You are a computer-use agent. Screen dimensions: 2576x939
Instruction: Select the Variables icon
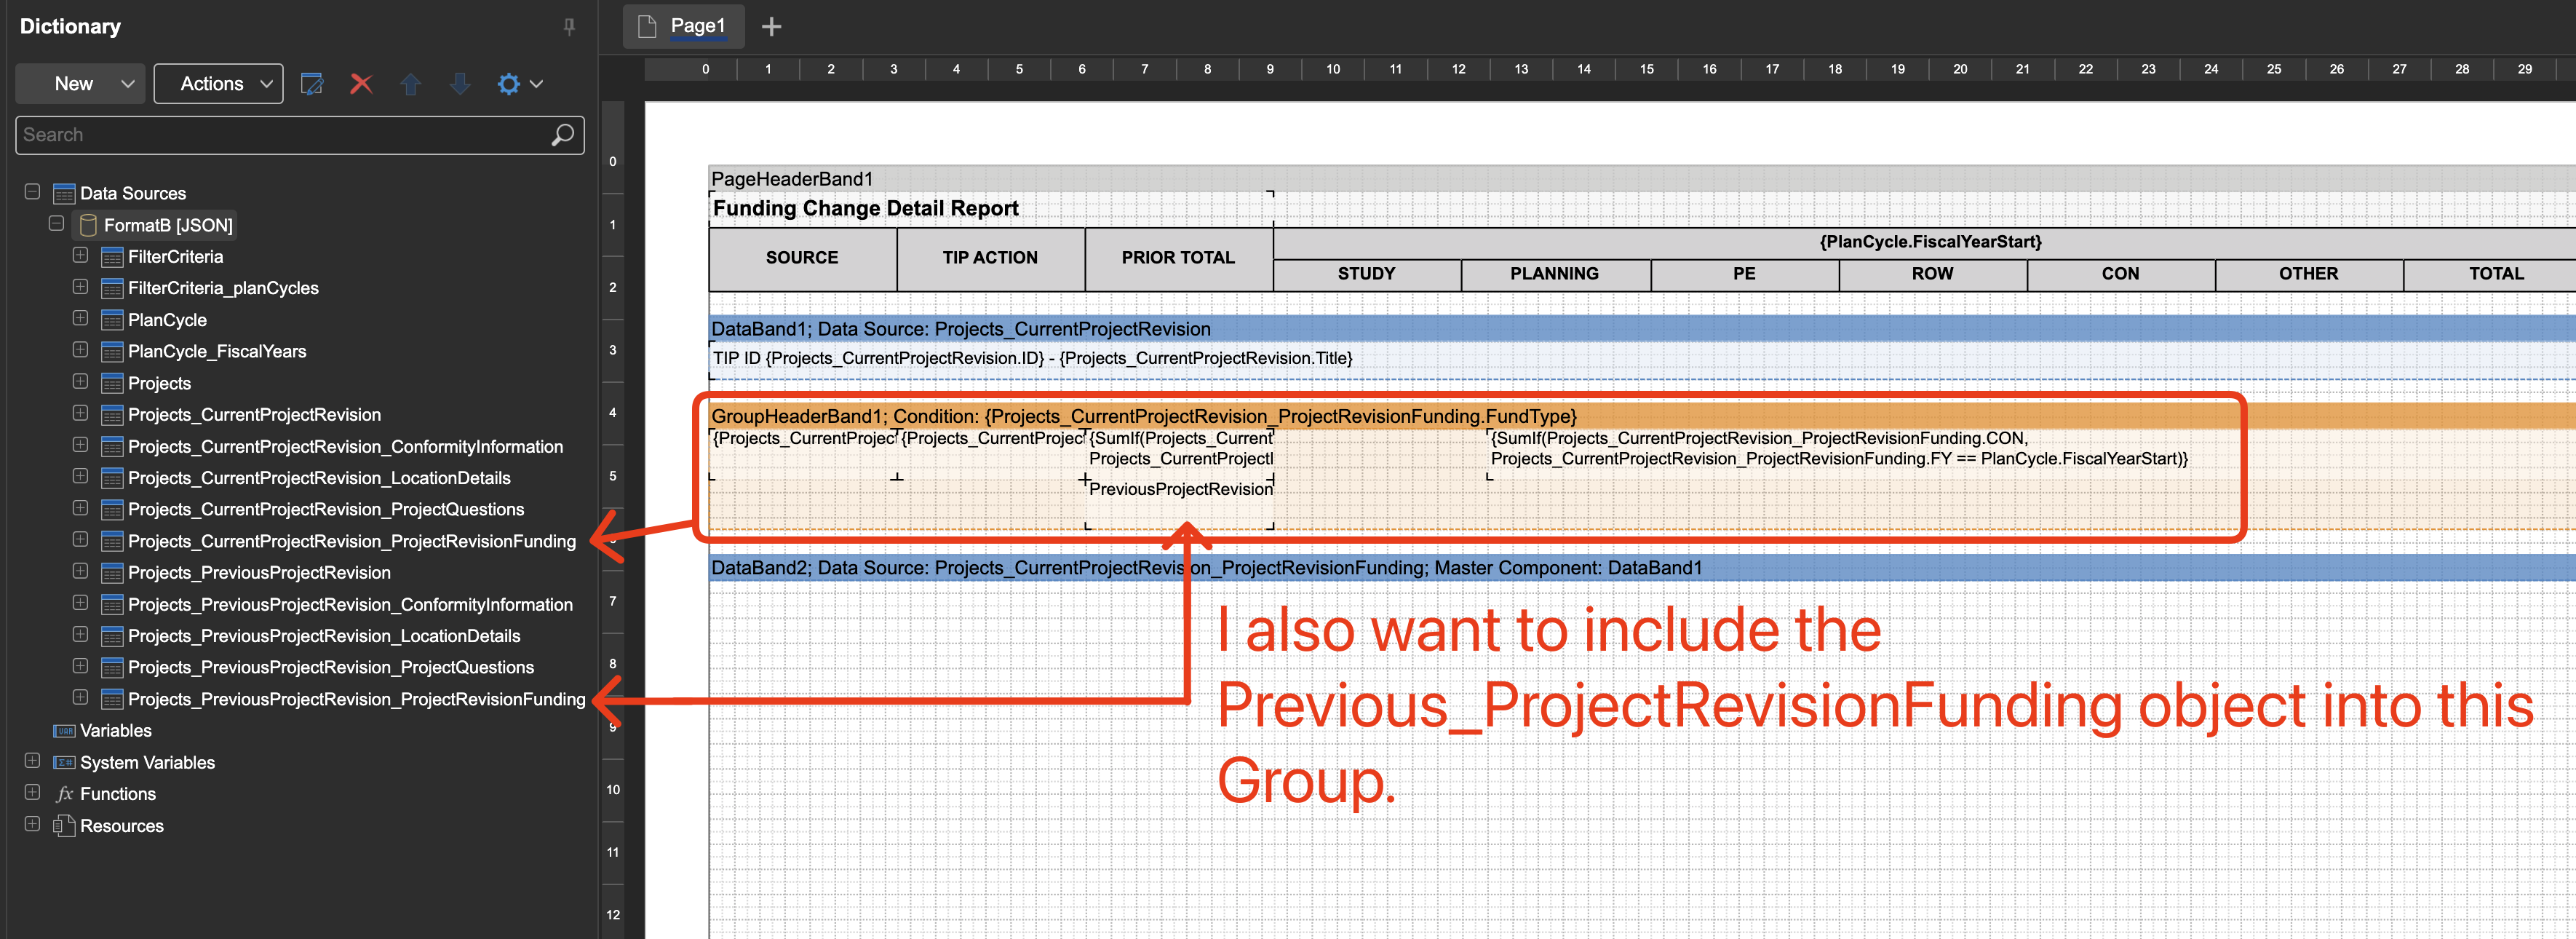[64, 731]
